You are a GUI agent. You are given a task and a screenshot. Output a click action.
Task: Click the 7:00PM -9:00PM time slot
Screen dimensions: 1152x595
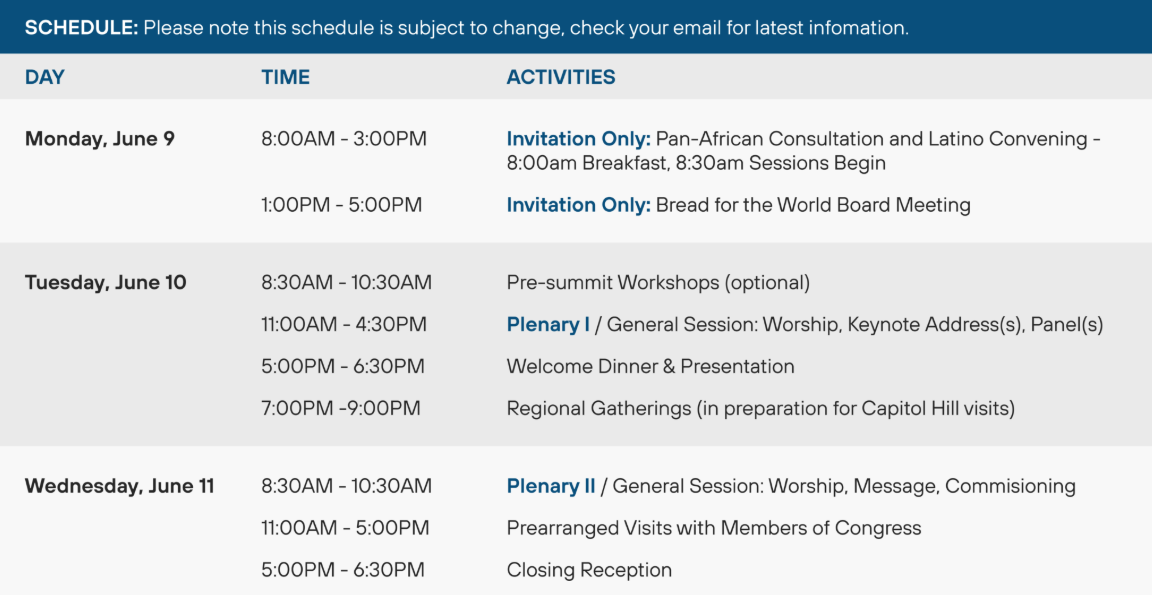click(341, 408)
